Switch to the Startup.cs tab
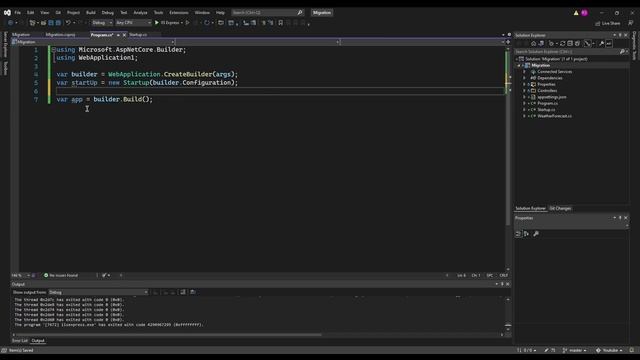The image size is (640, 360). pyautogui.click(x=138, y=35)
